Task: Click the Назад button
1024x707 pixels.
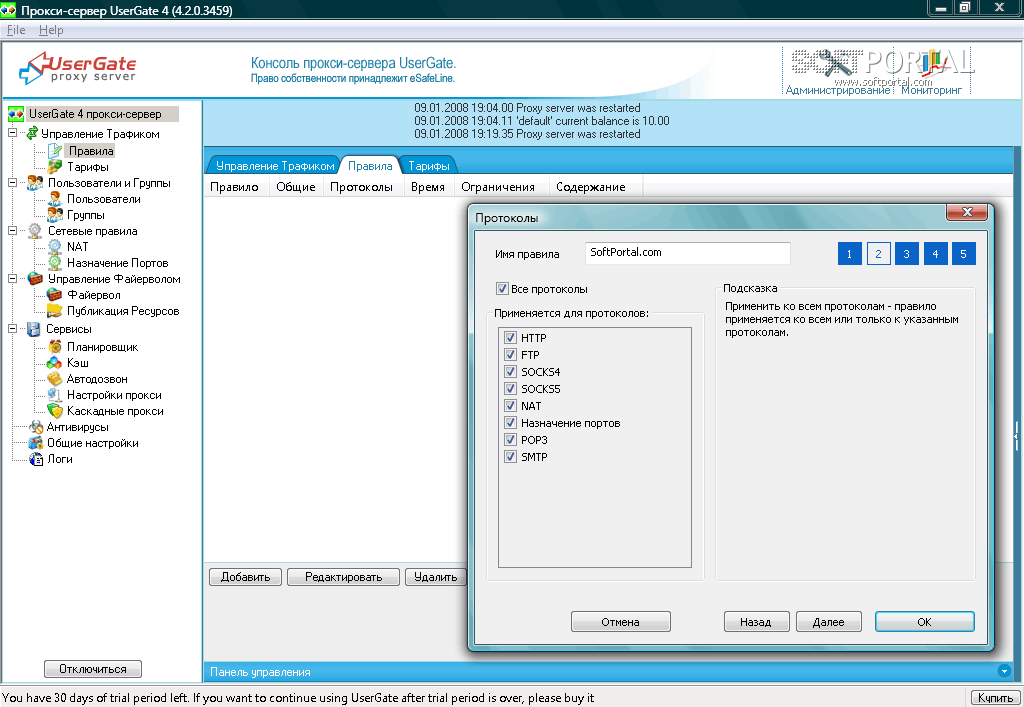Action: coord(756,622)
